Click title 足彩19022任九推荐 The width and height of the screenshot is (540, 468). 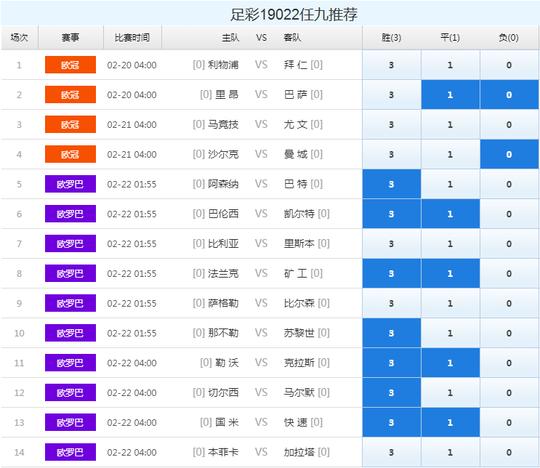click(294, 14)
